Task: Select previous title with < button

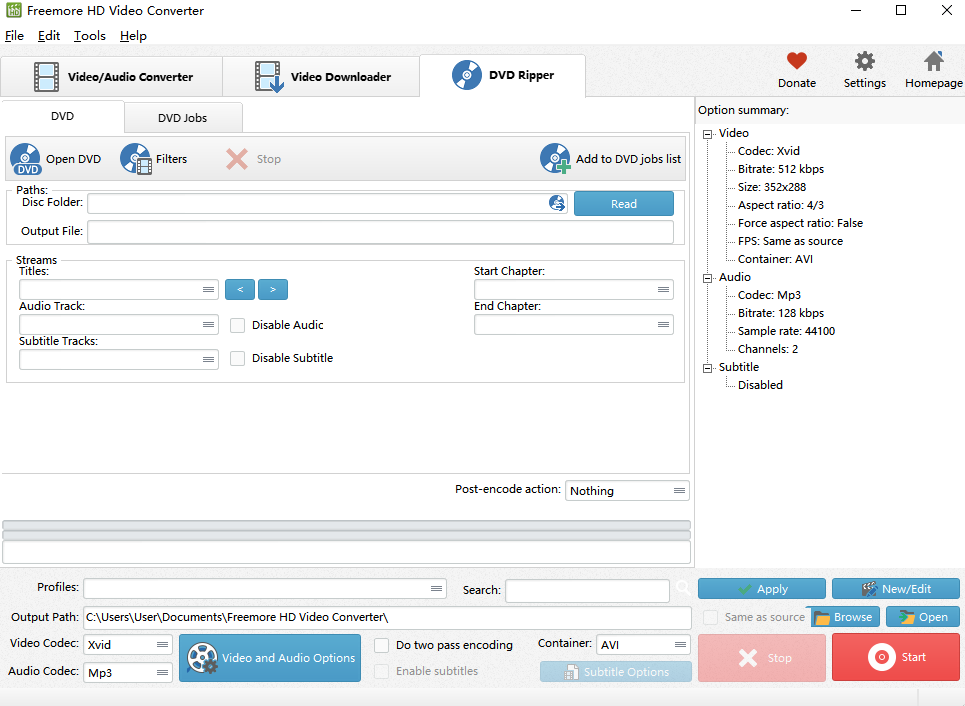Action: pos(240,289)
